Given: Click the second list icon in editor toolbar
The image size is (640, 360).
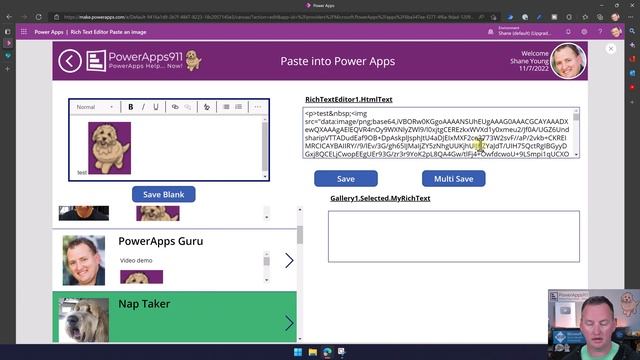Looking at the screenshot, I should pyautogui.click(x=239, y=107).
